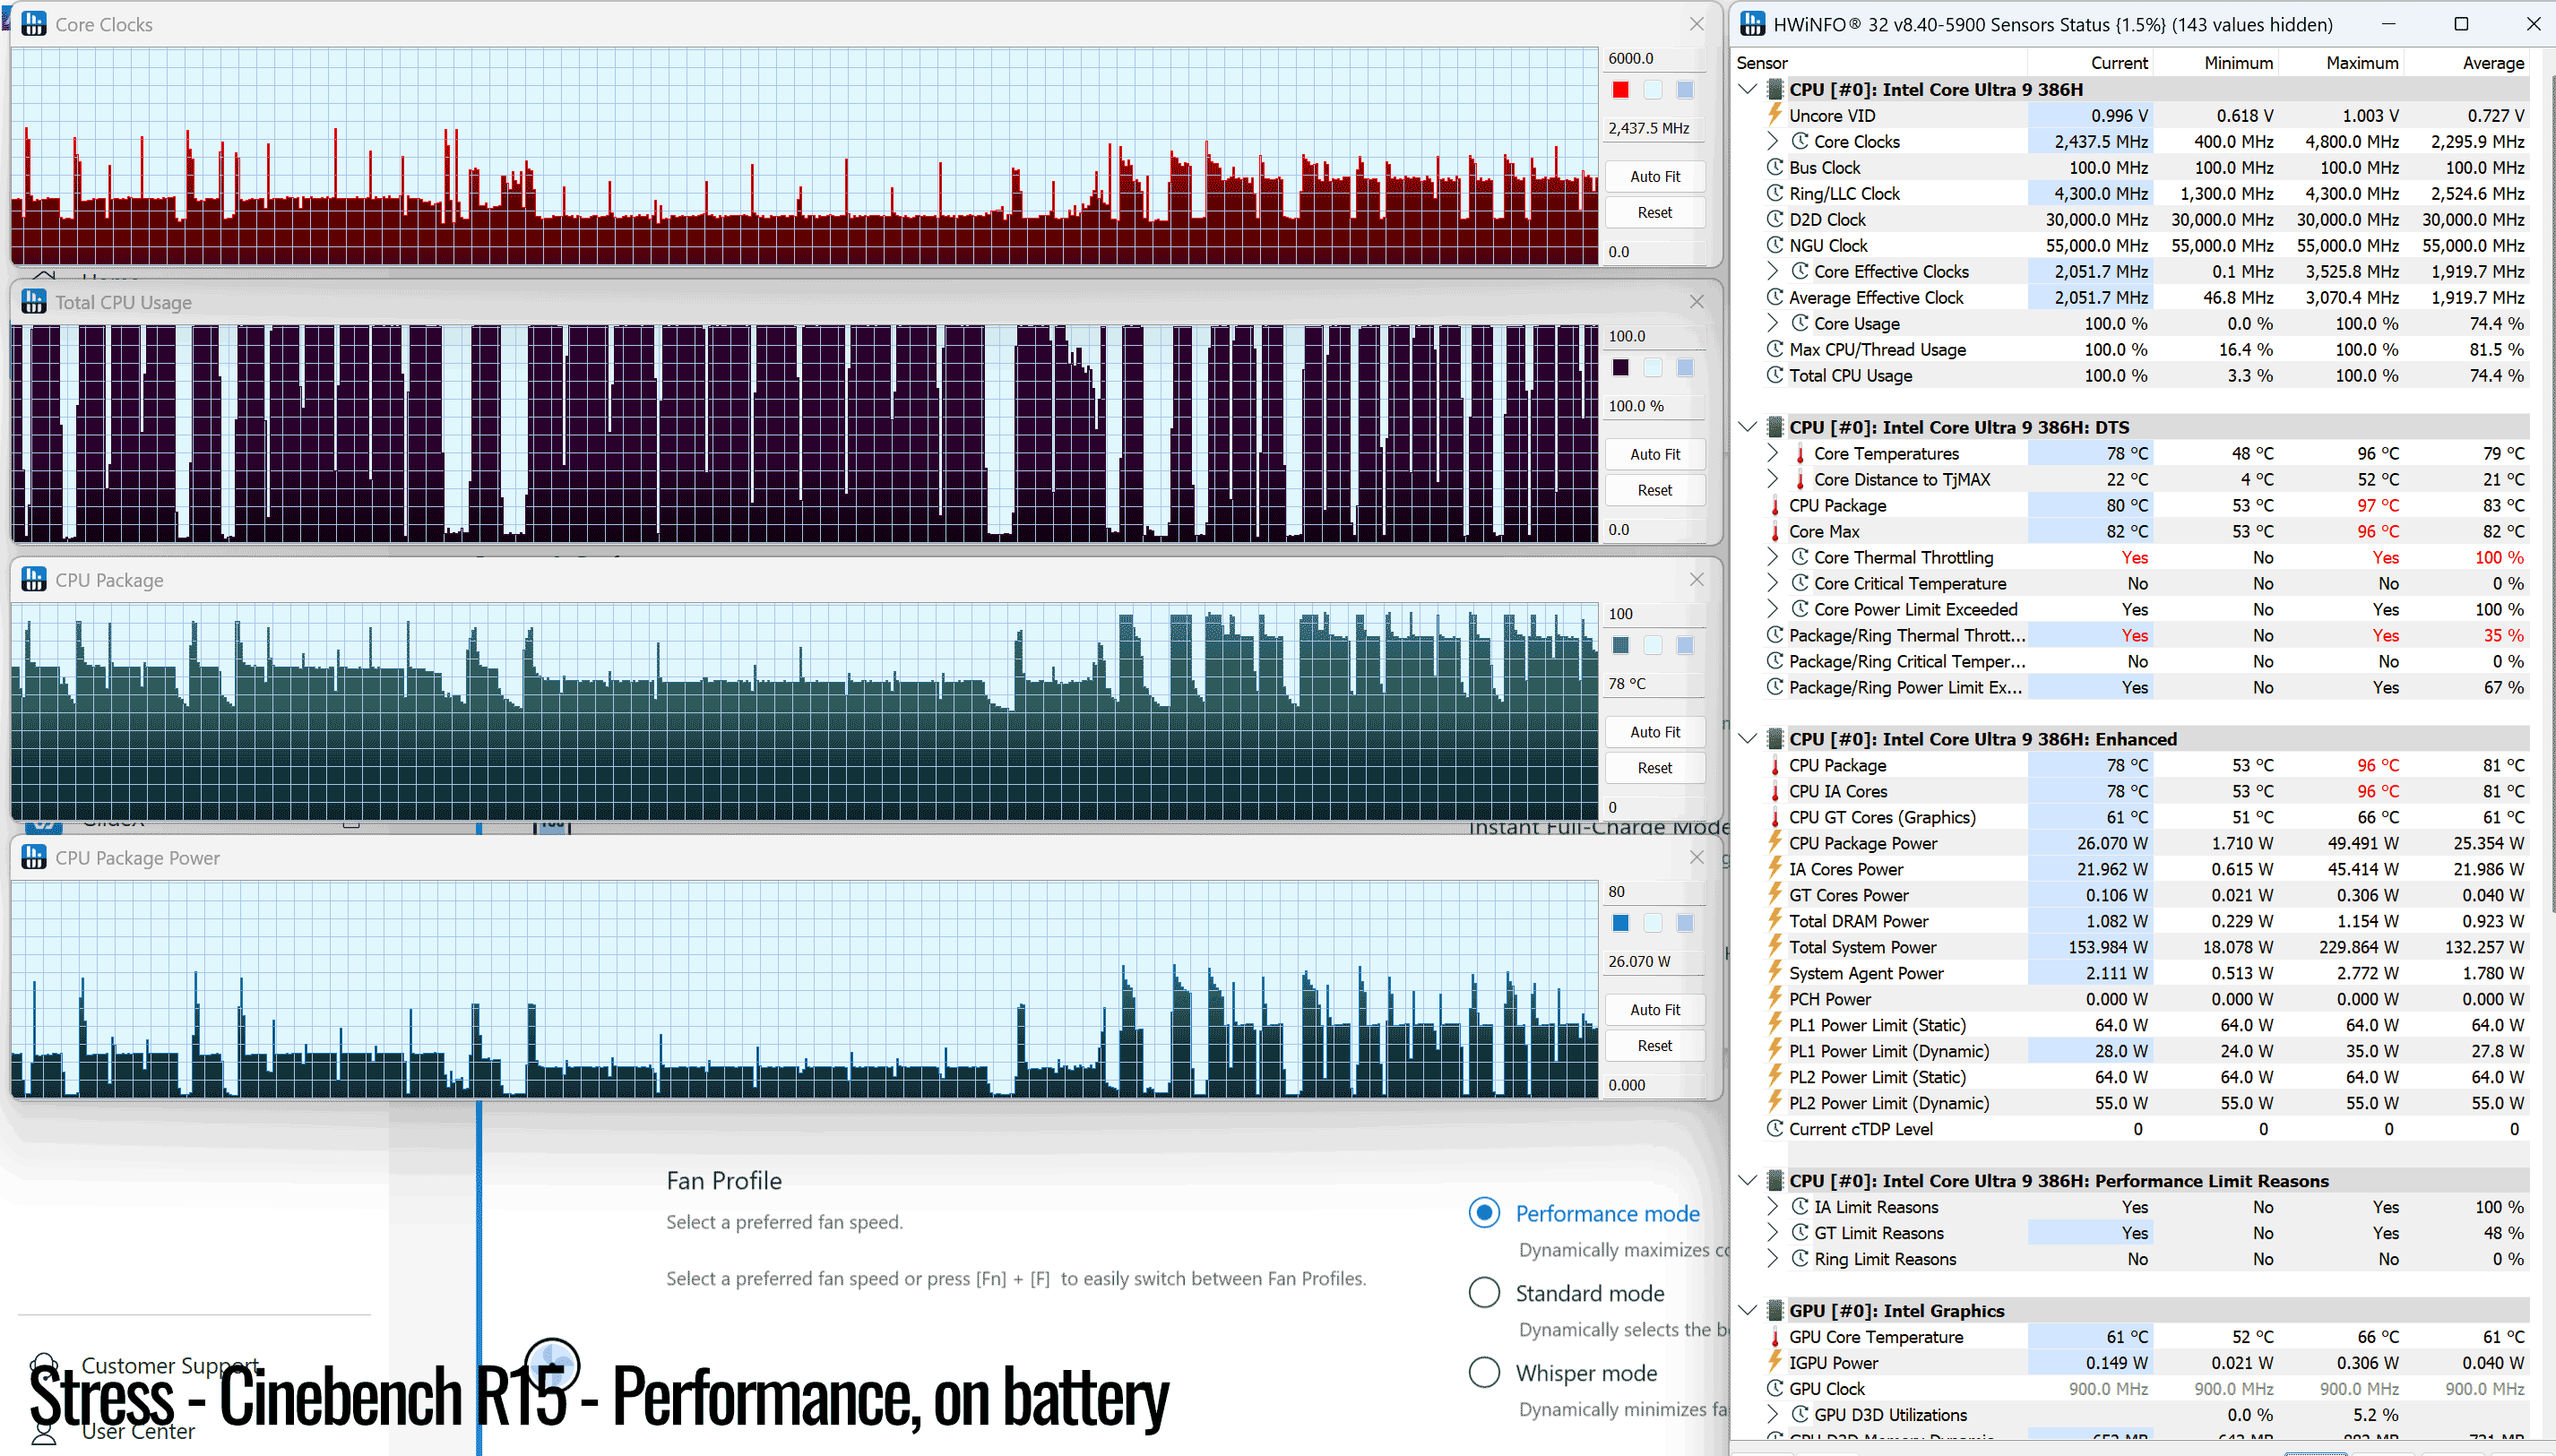Expand the Core Temperatures row
This screenshot has height=1456, width=2556.
(x=1773, y=453)
